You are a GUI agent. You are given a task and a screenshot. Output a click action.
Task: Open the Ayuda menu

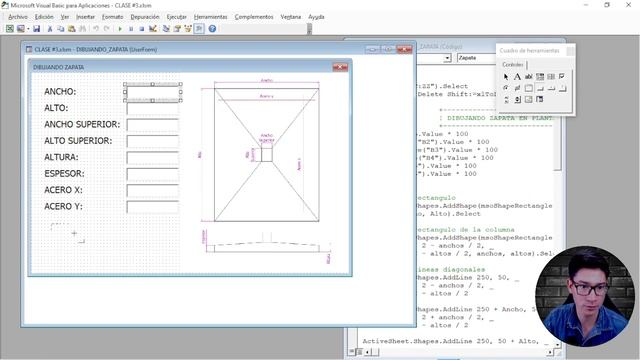(316, 17)
